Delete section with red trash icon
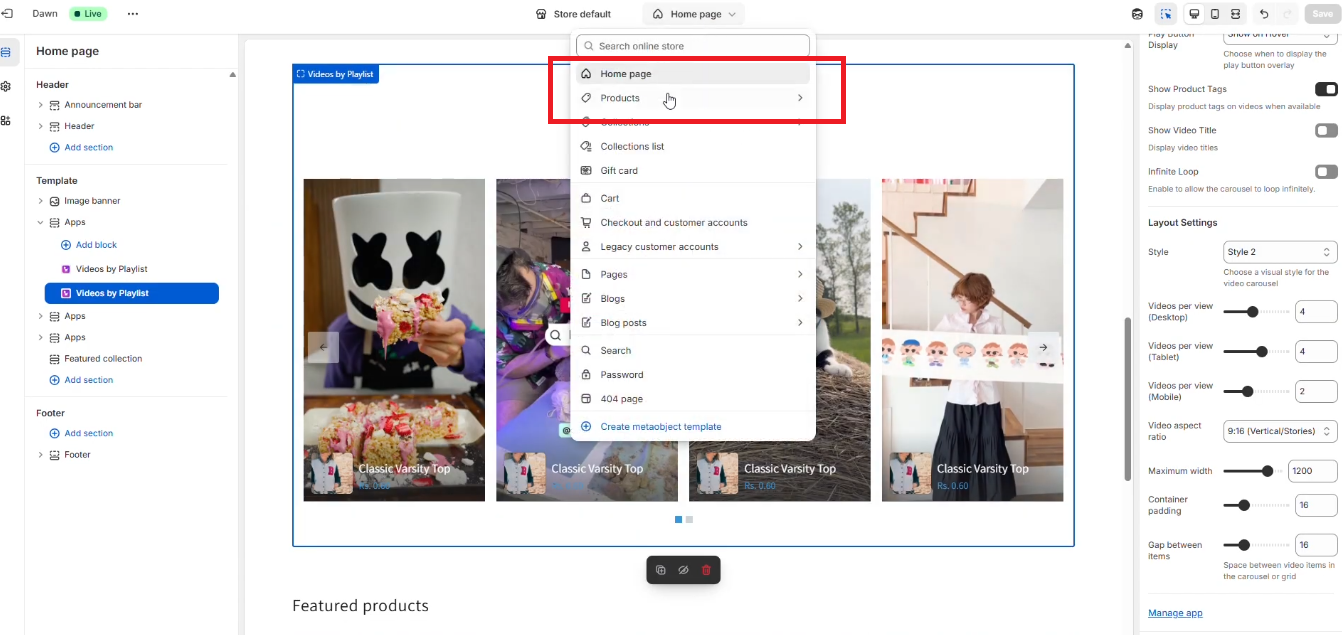Viewport: 1342px width, 635px height. (706, 570)
